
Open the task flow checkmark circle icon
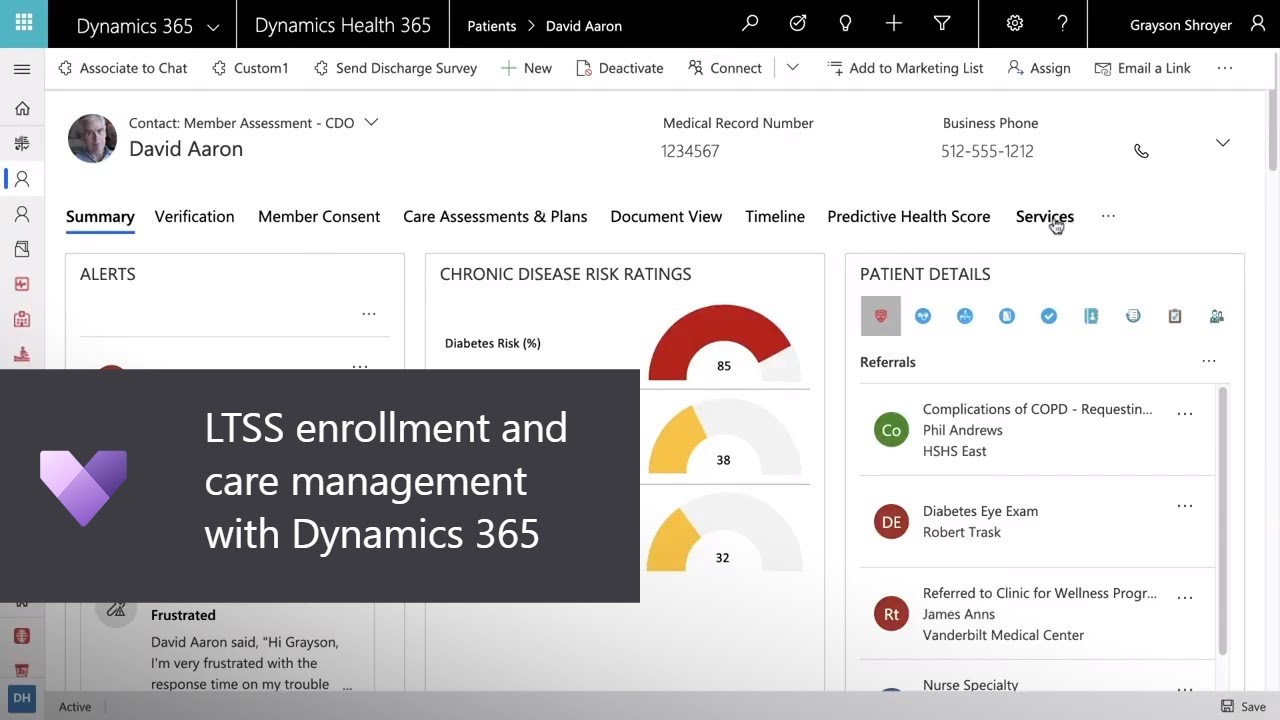[x=798, y=24]
